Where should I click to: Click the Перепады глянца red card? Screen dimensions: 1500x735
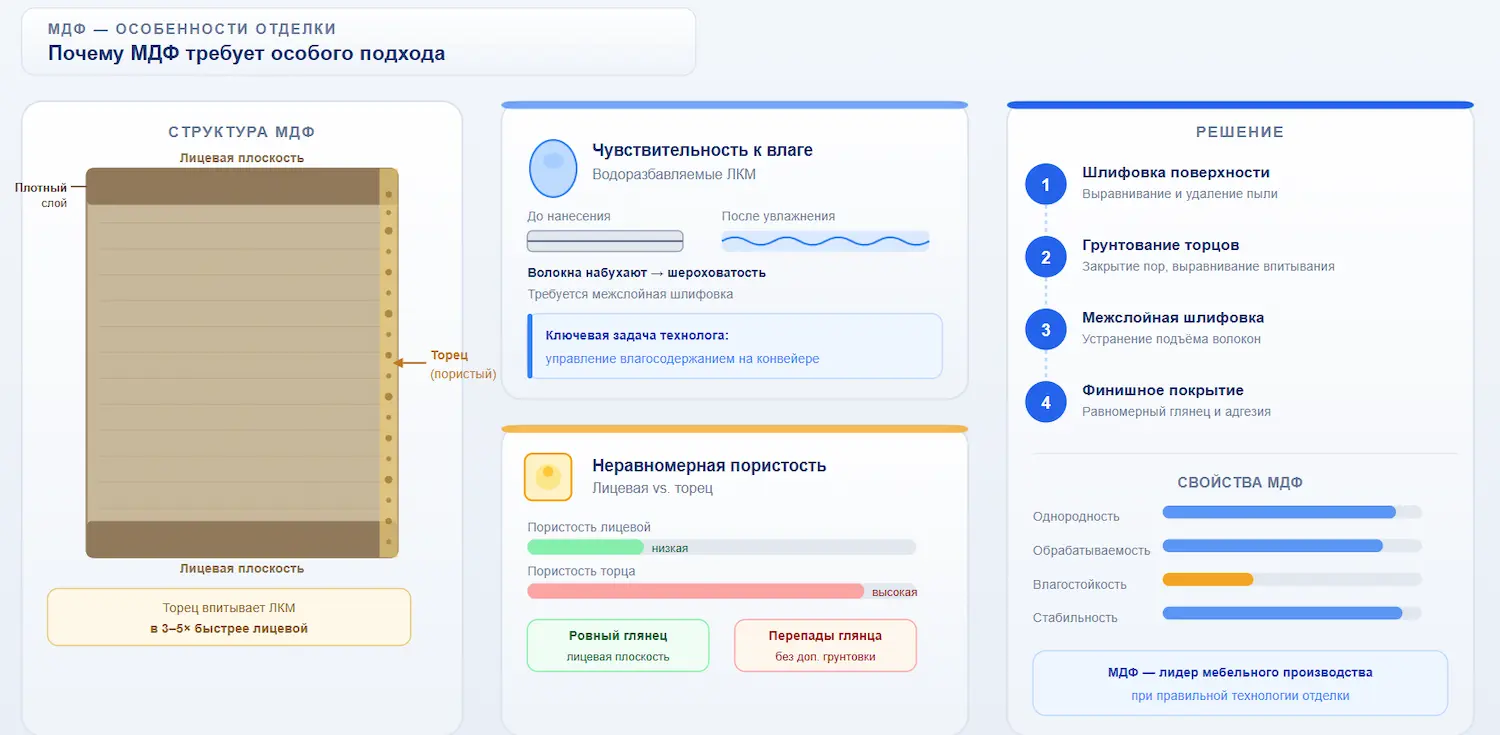click(x=825, y=645)
